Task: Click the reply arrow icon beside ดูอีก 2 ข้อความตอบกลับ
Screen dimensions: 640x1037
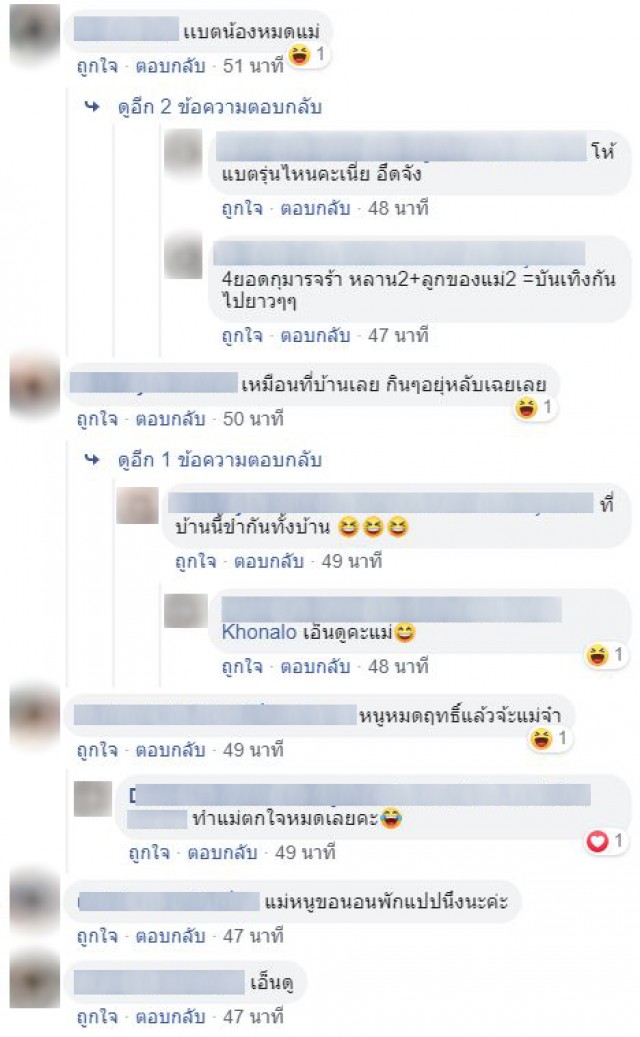Action: [x=92, y=106]
